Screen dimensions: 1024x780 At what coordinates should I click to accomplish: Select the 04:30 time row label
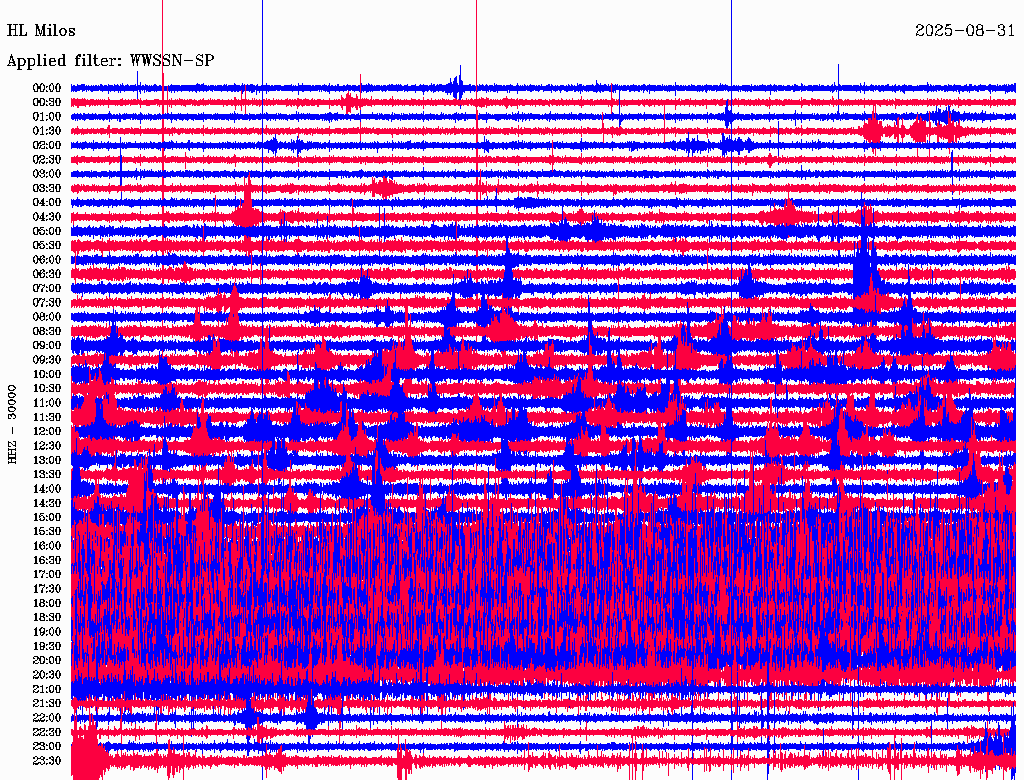tap(47, 217)
